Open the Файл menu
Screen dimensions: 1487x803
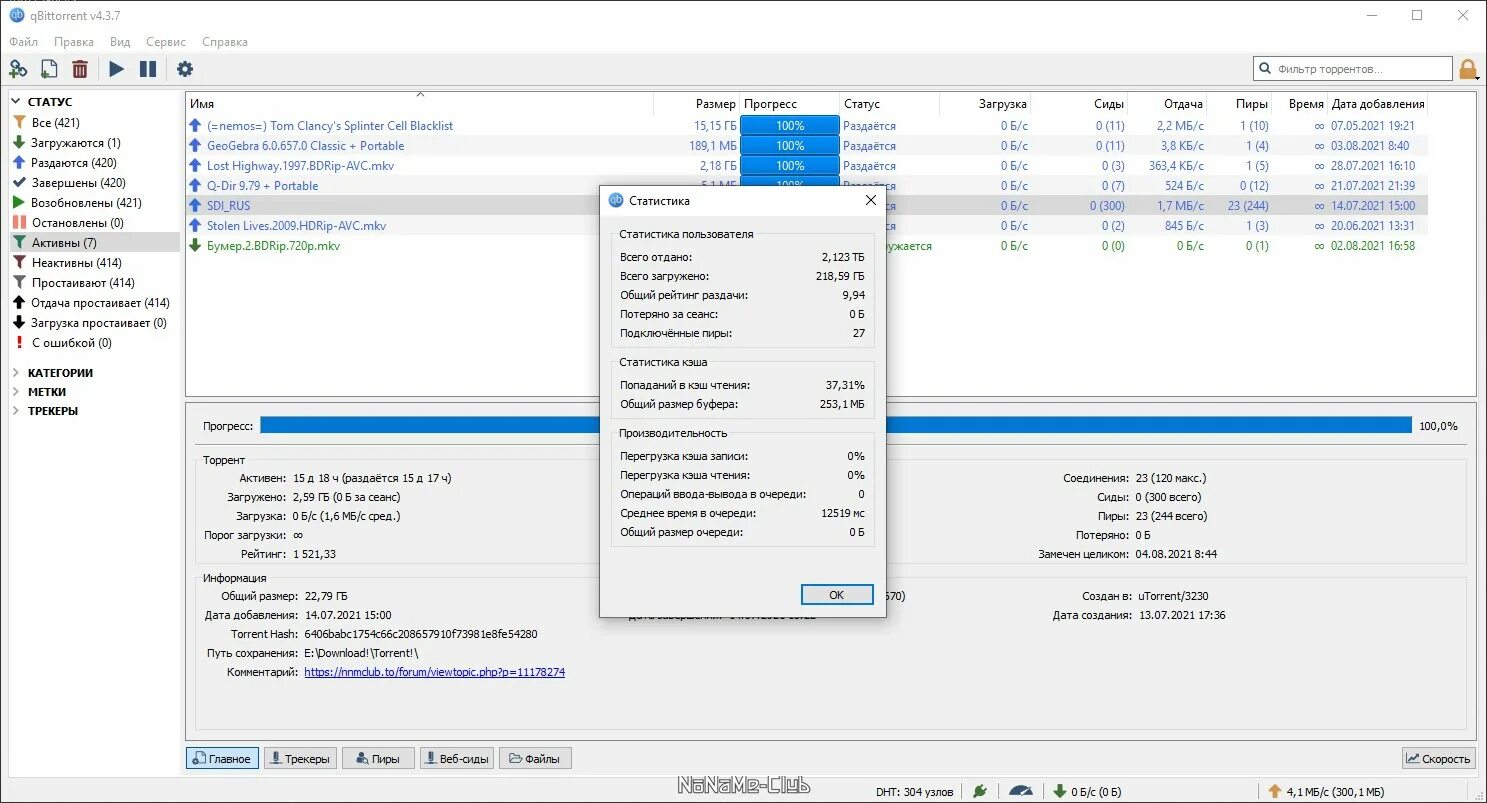click(23, 42)
